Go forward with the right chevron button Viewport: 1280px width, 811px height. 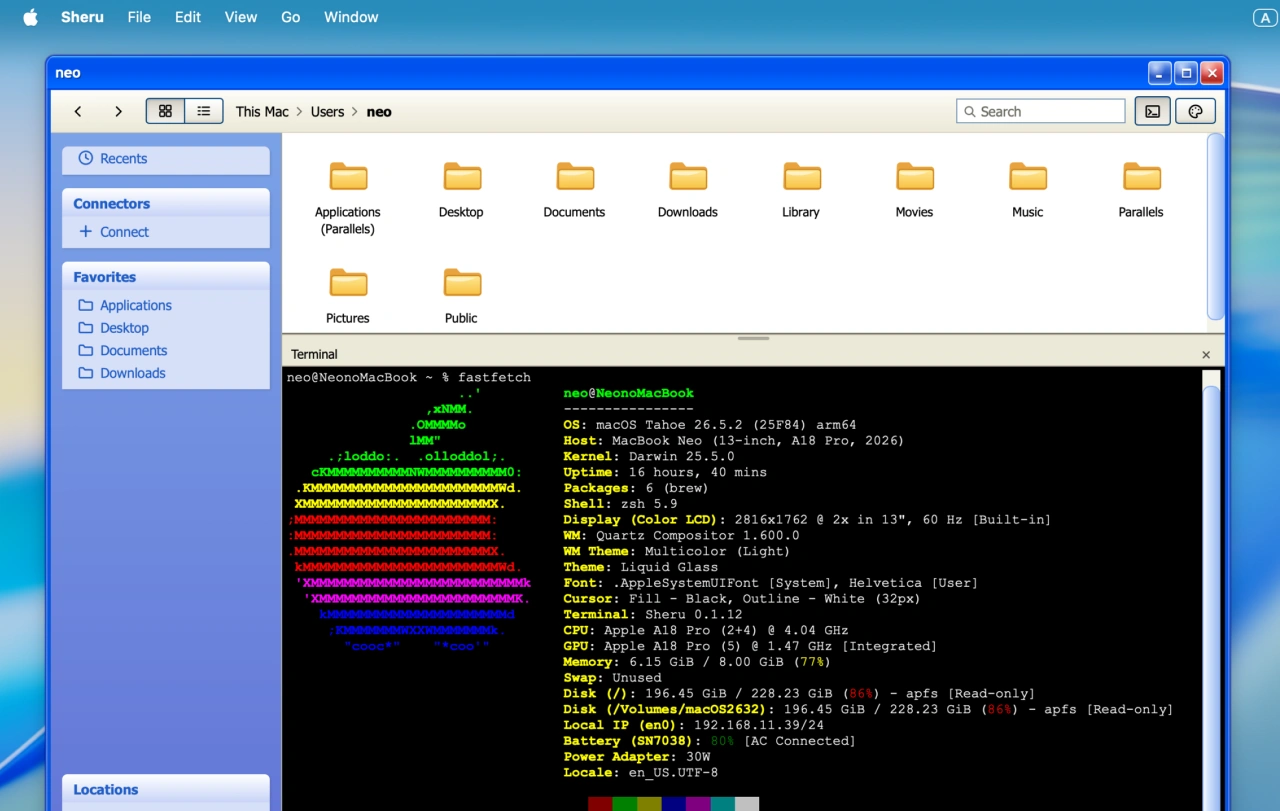tap(118, 112)
